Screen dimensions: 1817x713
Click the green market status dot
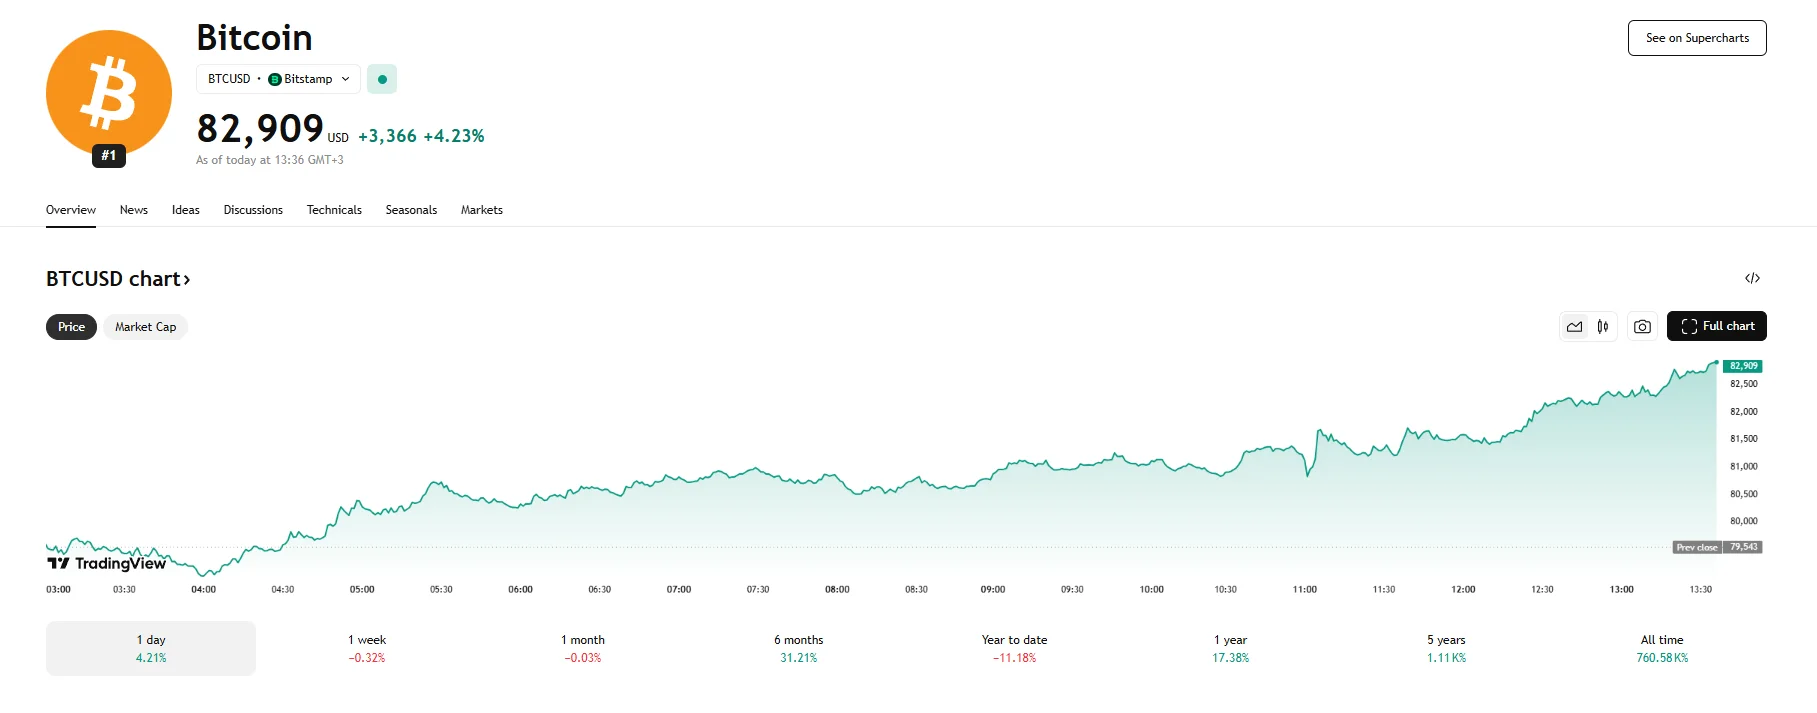(382, 79)
